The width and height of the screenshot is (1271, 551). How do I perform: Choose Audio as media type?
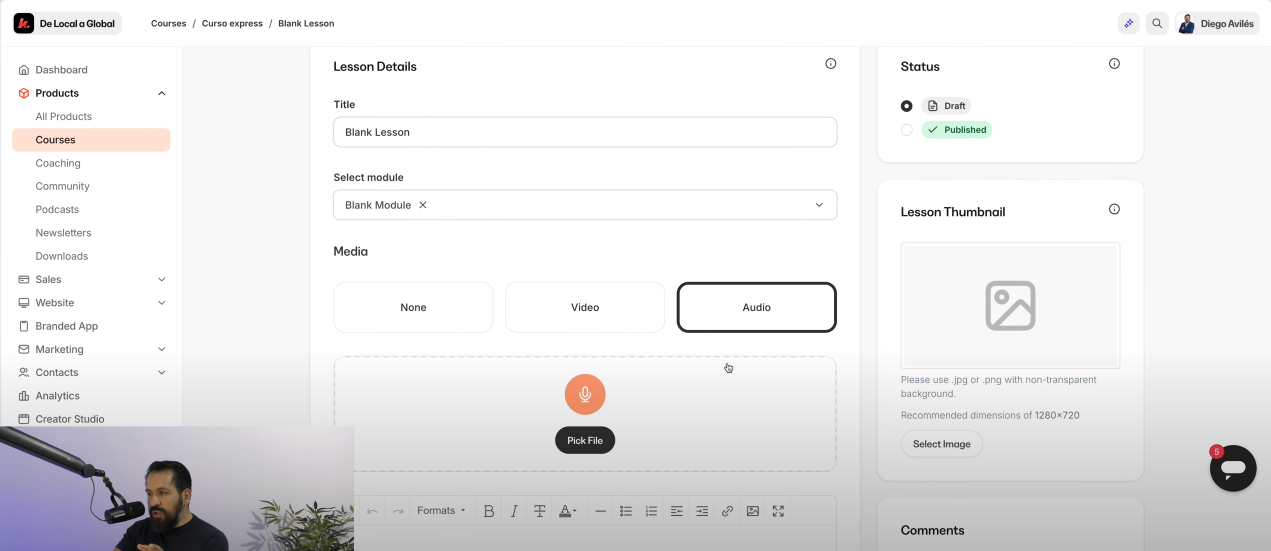(757, 307)
